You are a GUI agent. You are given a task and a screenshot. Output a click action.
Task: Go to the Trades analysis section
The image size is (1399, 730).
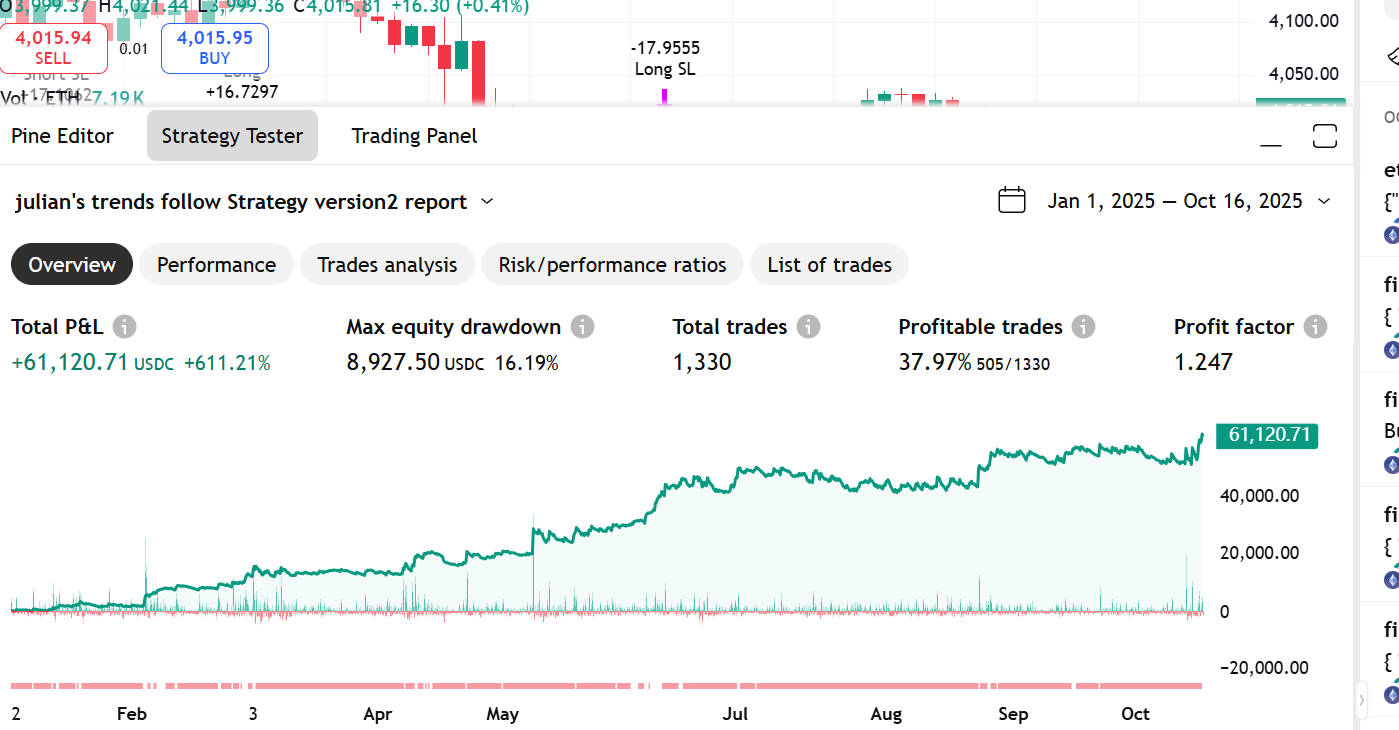pos(387,265)
